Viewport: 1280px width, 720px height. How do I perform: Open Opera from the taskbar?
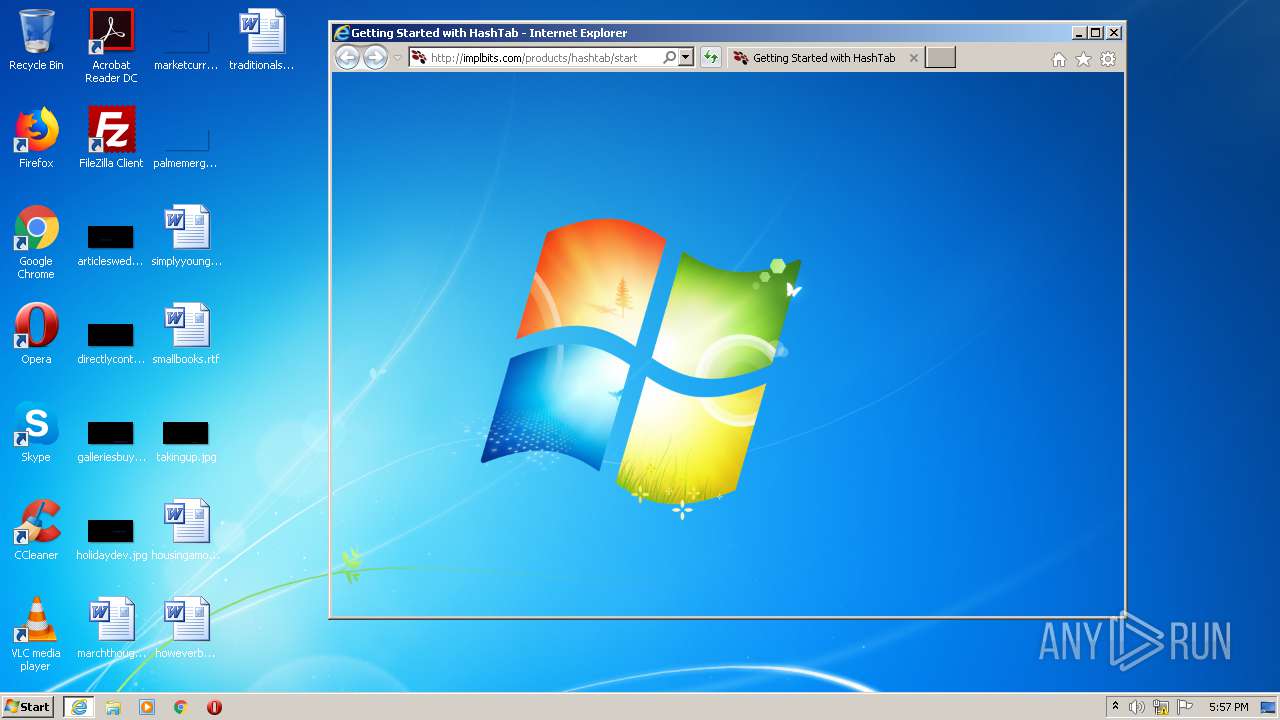coord(214,707)
